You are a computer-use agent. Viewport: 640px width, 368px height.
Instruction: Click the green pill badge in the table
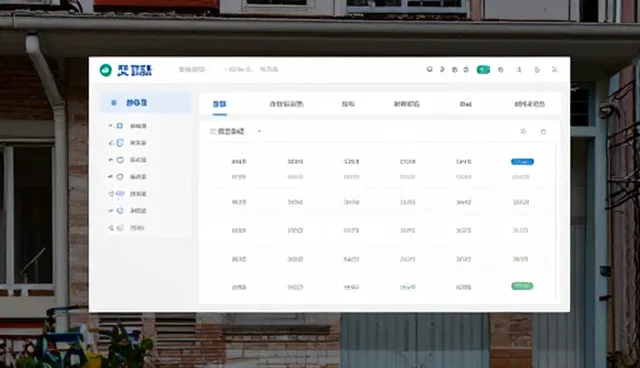click(522, 286)
